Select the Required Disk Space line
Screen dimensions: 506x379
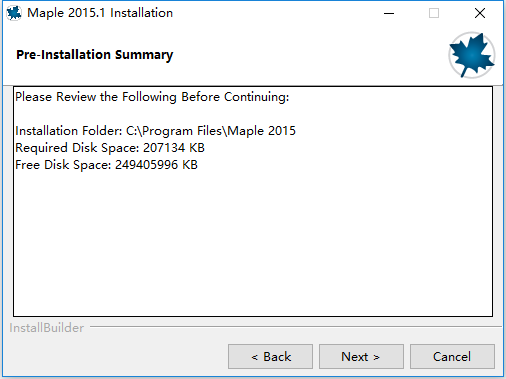pyautogui.click(x=110, y=148)
